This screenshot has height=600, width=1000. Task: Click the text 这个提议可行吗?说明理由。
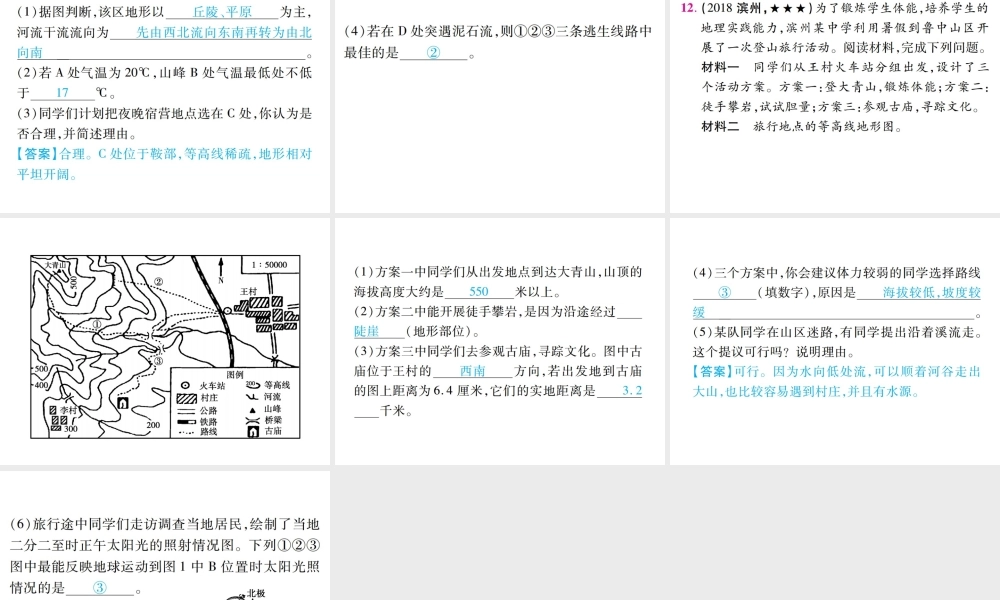click(x=774, y=351)
